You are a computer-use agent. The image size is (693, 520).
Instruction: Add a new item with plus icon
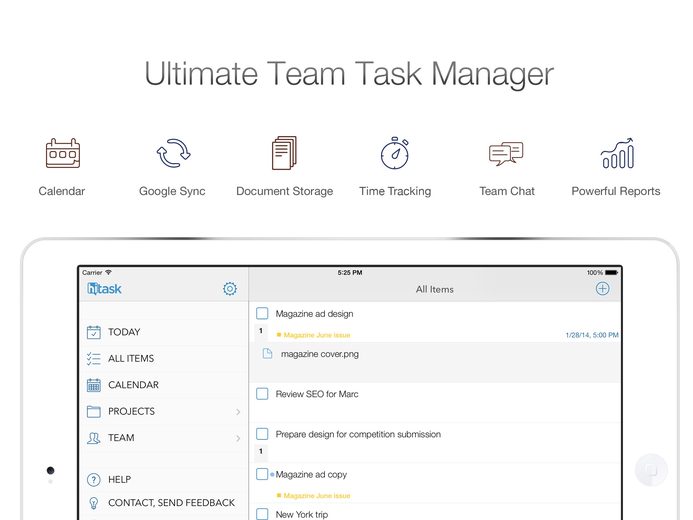click(602, 288)
